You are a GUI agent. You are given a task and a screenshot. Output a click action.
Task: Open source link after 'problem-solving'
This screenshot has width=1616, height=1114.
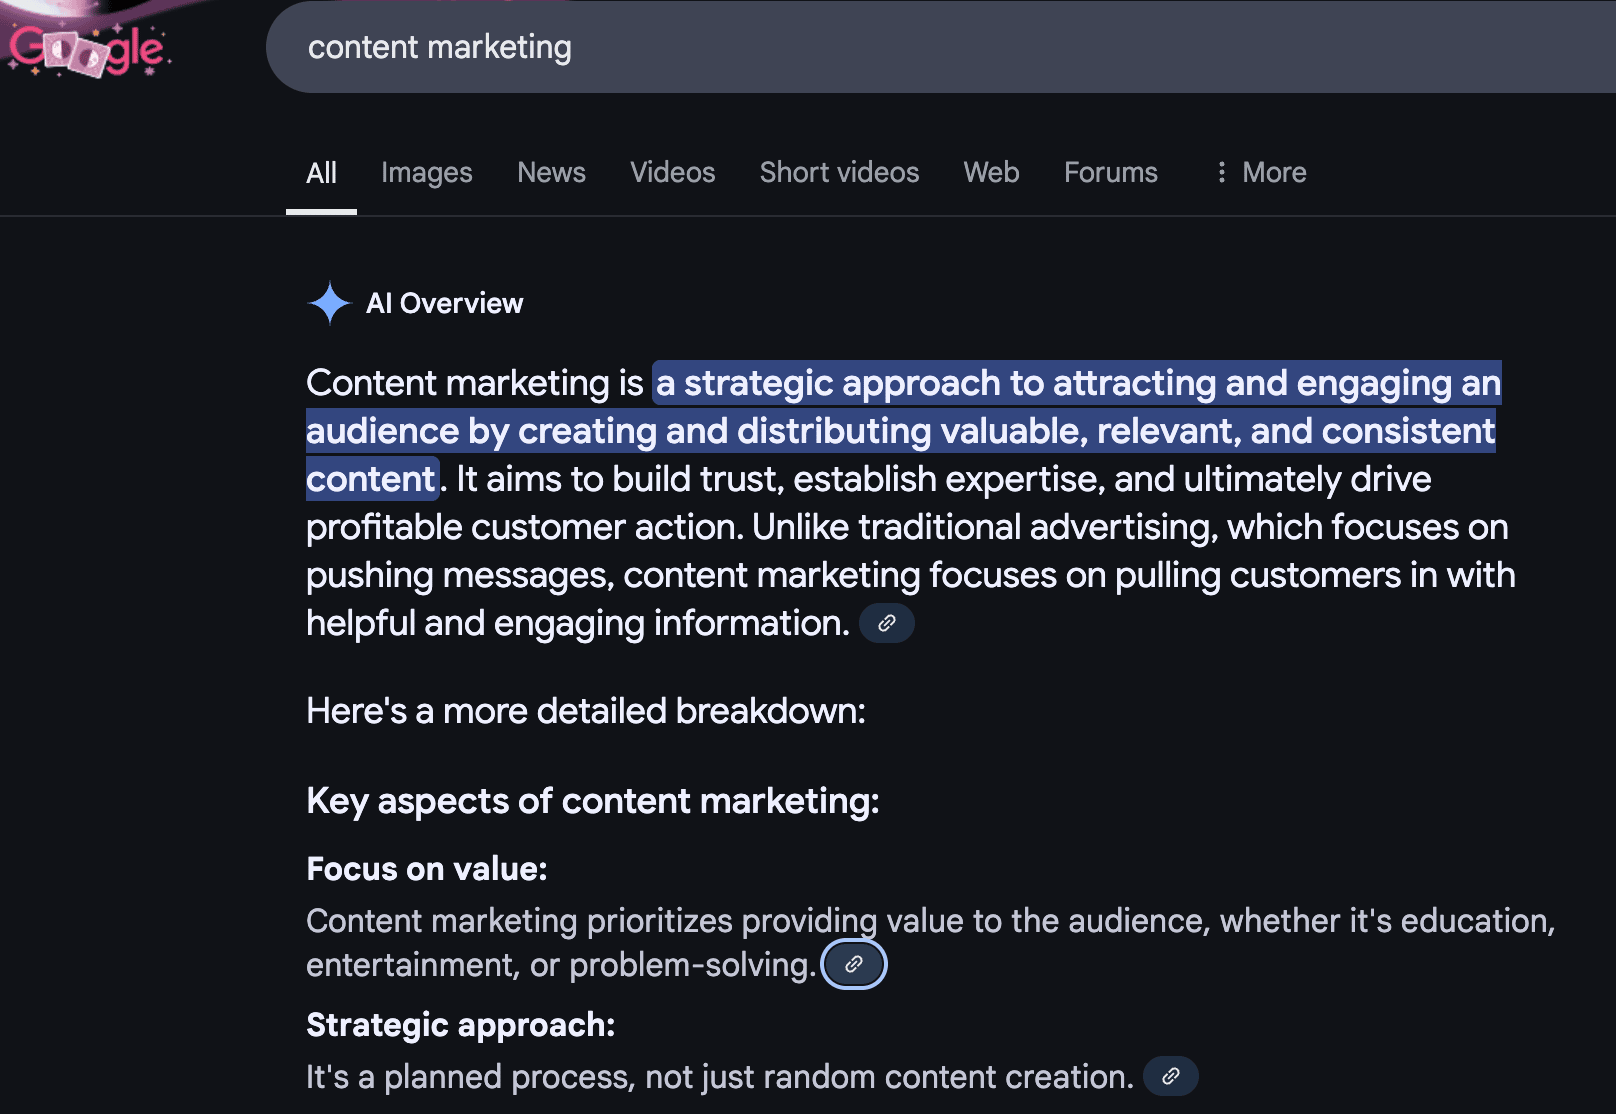pyautogui.click(x=854, y=965)
